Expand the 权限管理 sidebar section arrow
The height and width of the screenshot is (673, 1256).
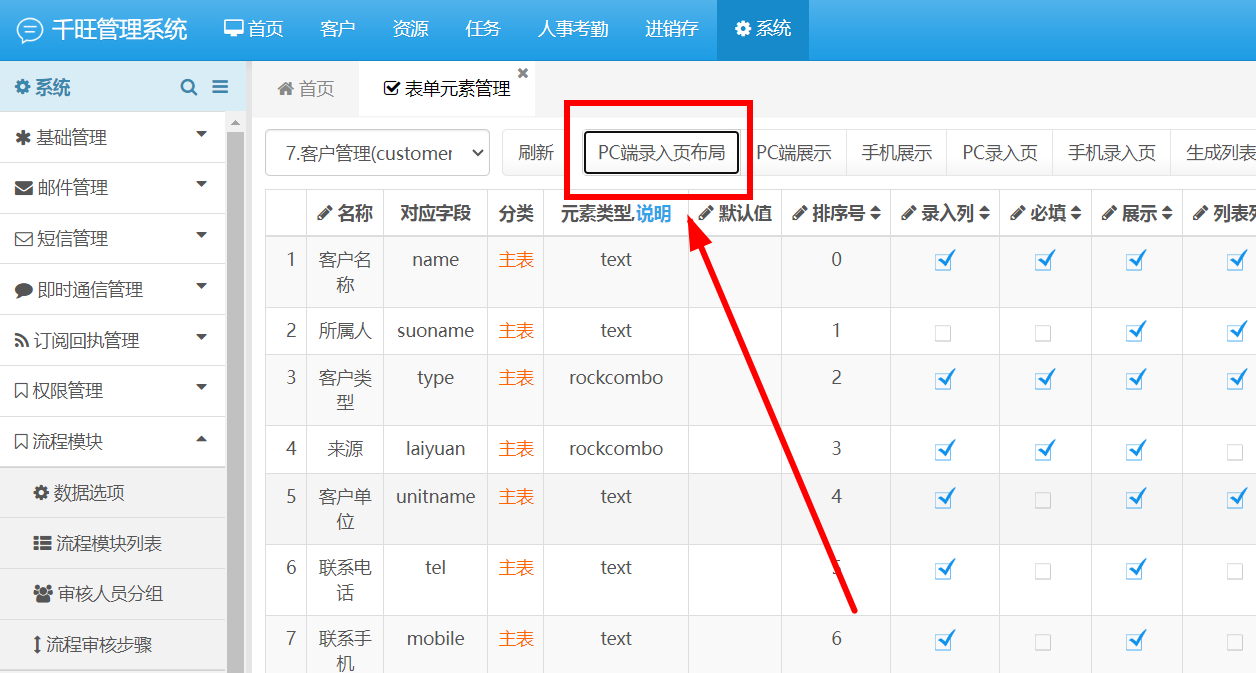point(201,387)
